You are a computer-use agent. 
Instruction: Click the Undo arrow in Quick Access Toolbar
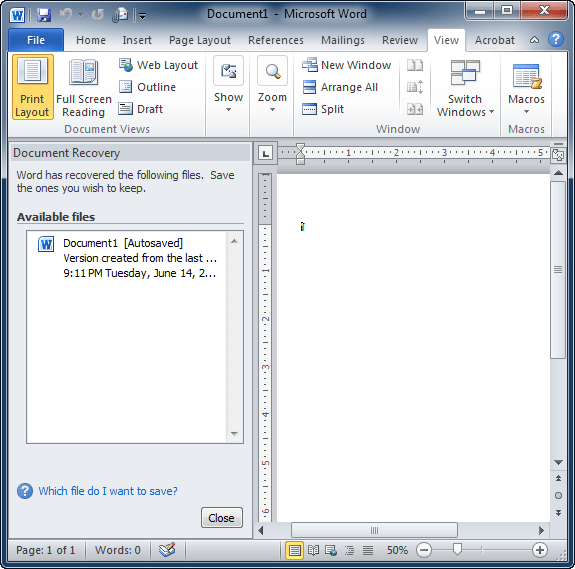coord(66,15)
